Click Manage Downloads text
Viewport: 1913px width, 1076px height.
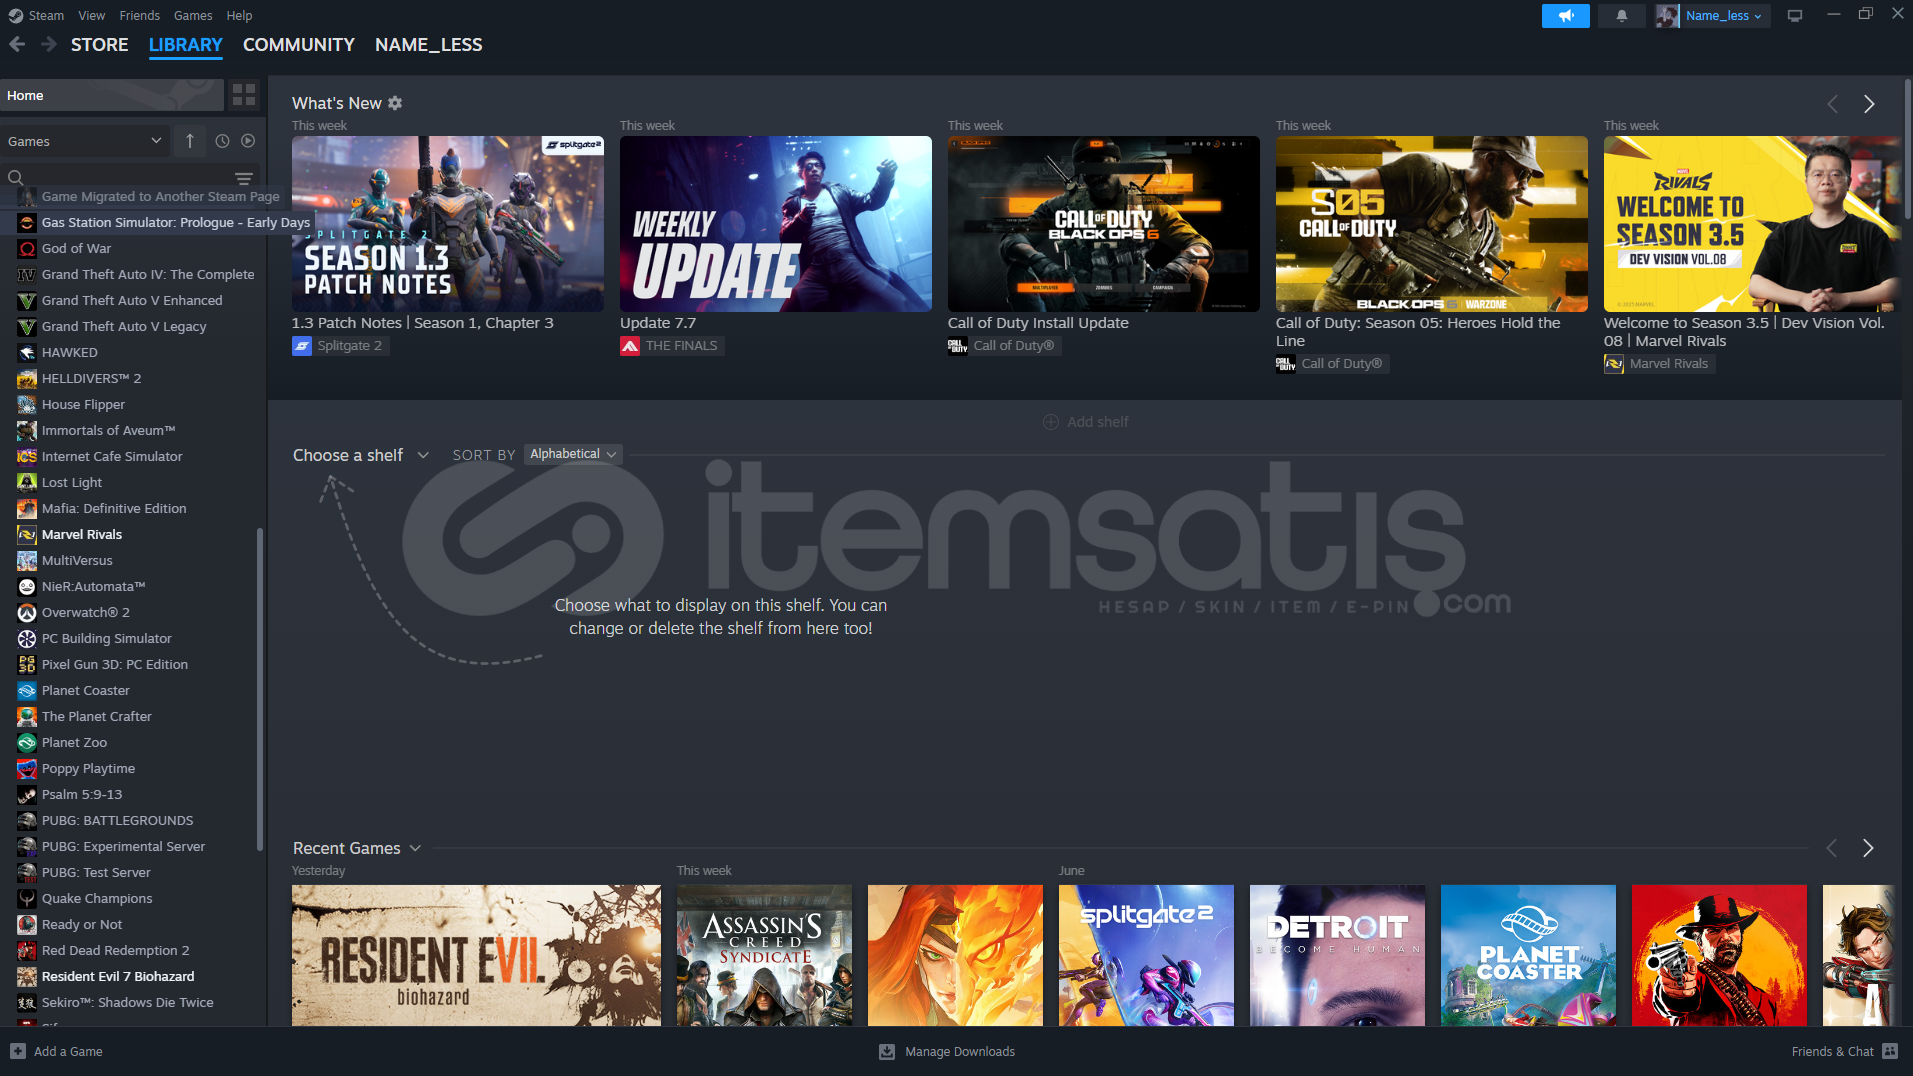coord(960,1051)
